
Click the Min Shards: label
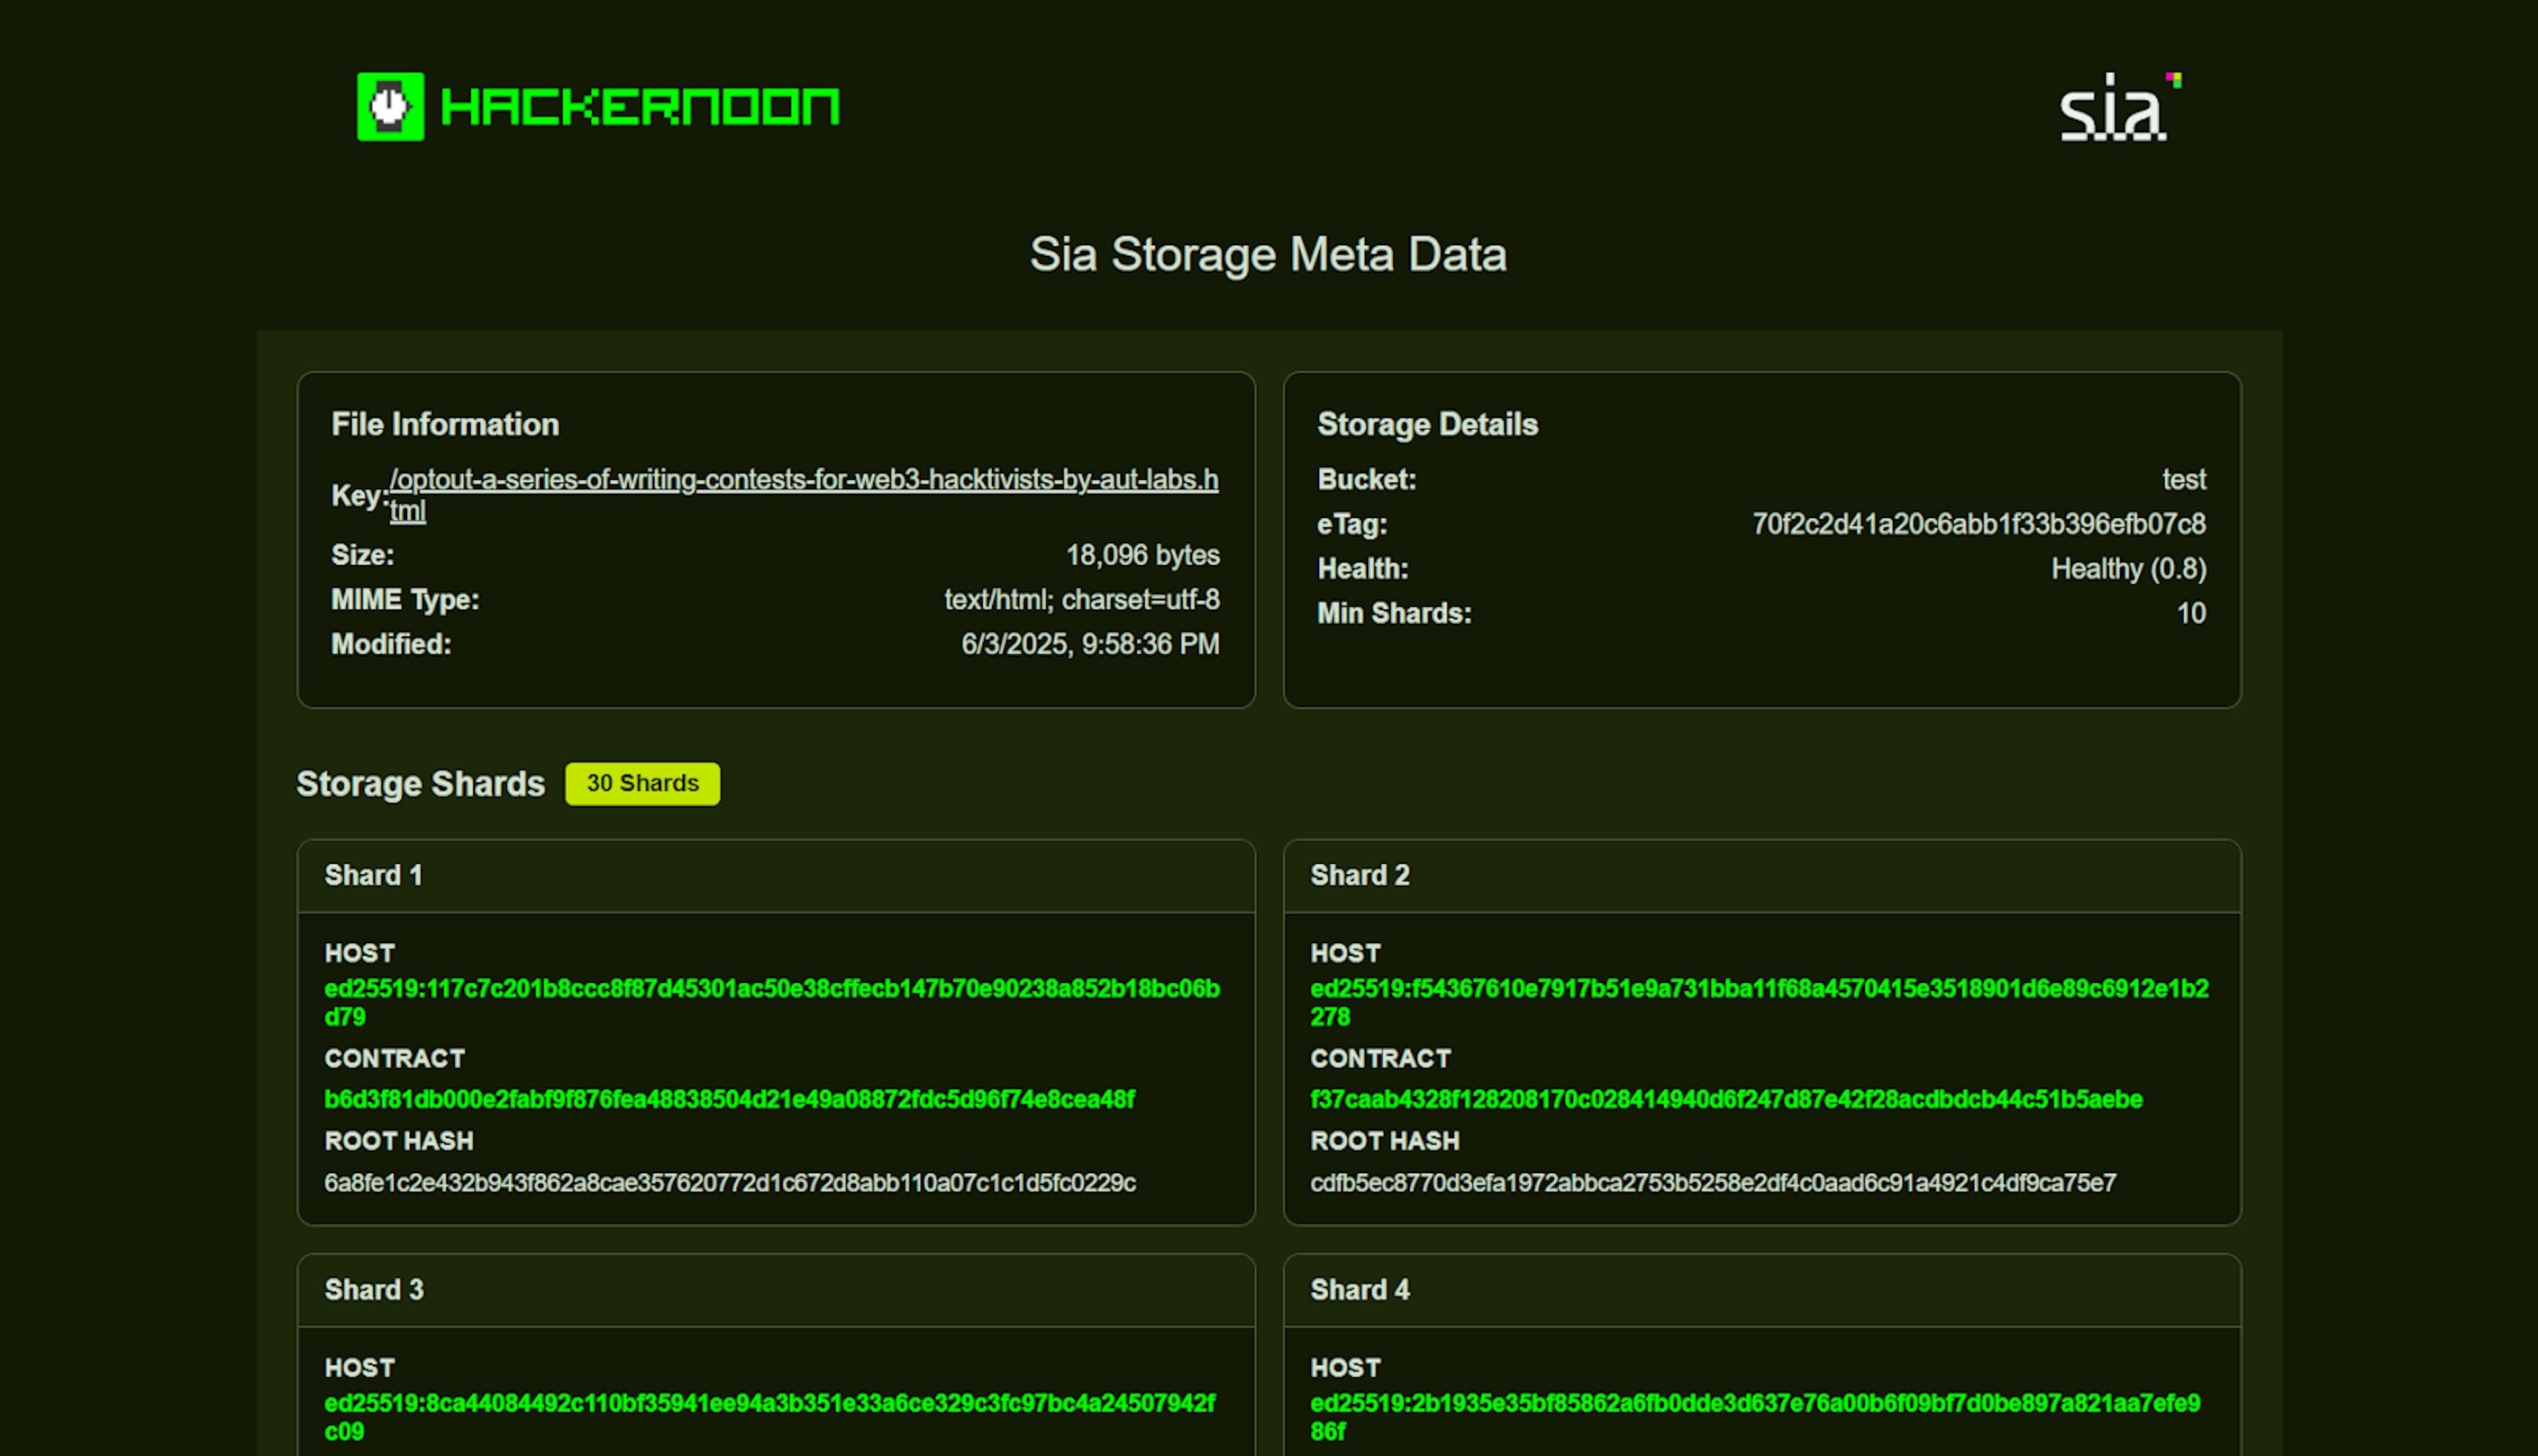pos(1394,613)
